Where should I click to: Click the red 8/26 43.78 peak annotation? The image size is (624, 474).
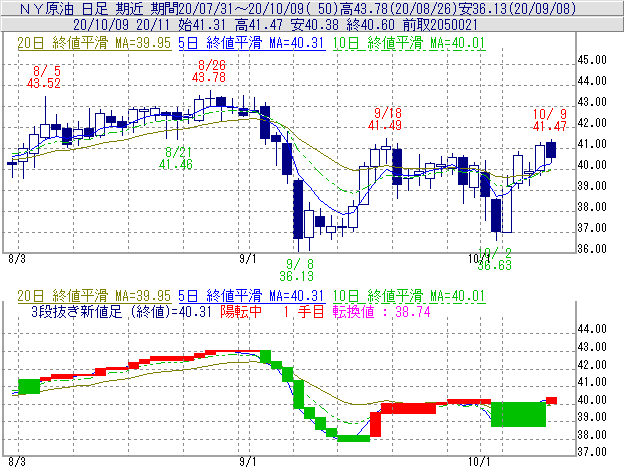click(x=209, y=71)
